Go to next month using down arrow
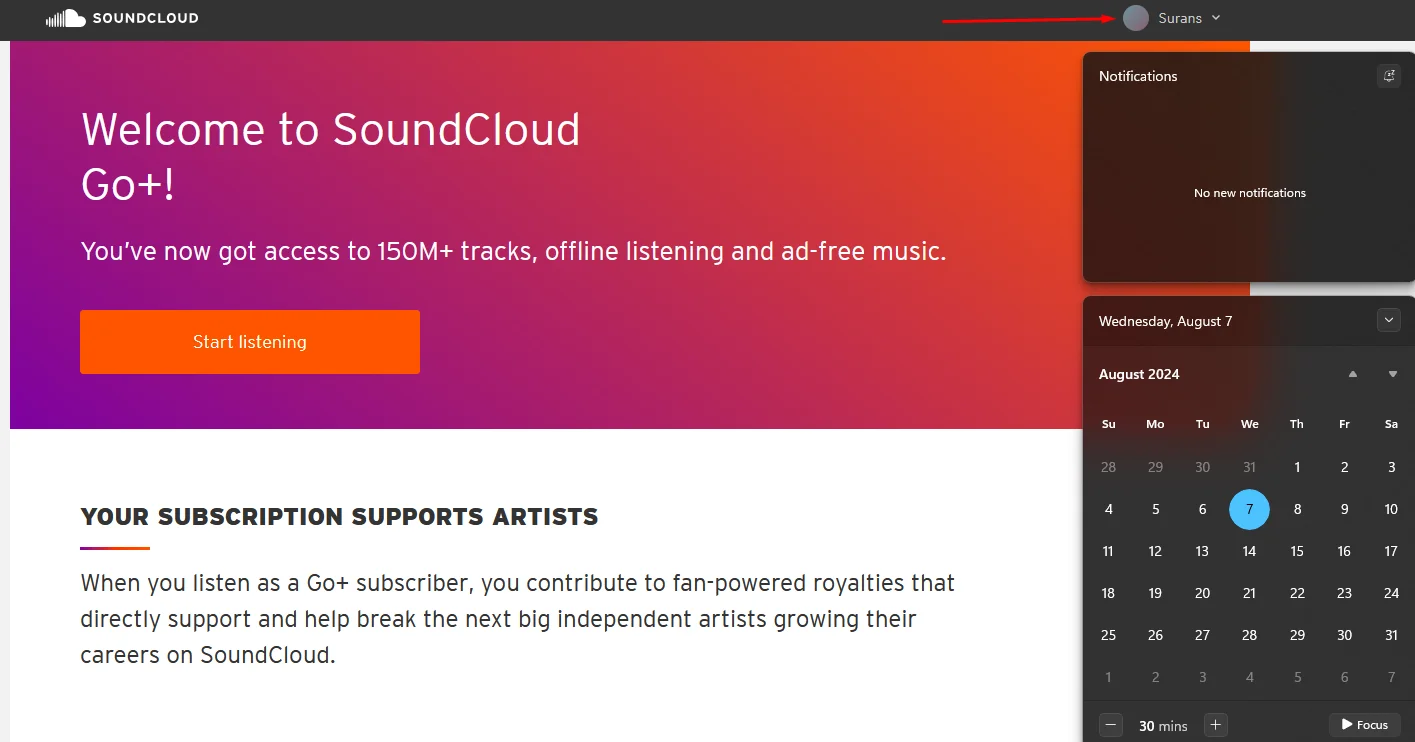The image size is (1415, 742). click(x=1393, y=374)
